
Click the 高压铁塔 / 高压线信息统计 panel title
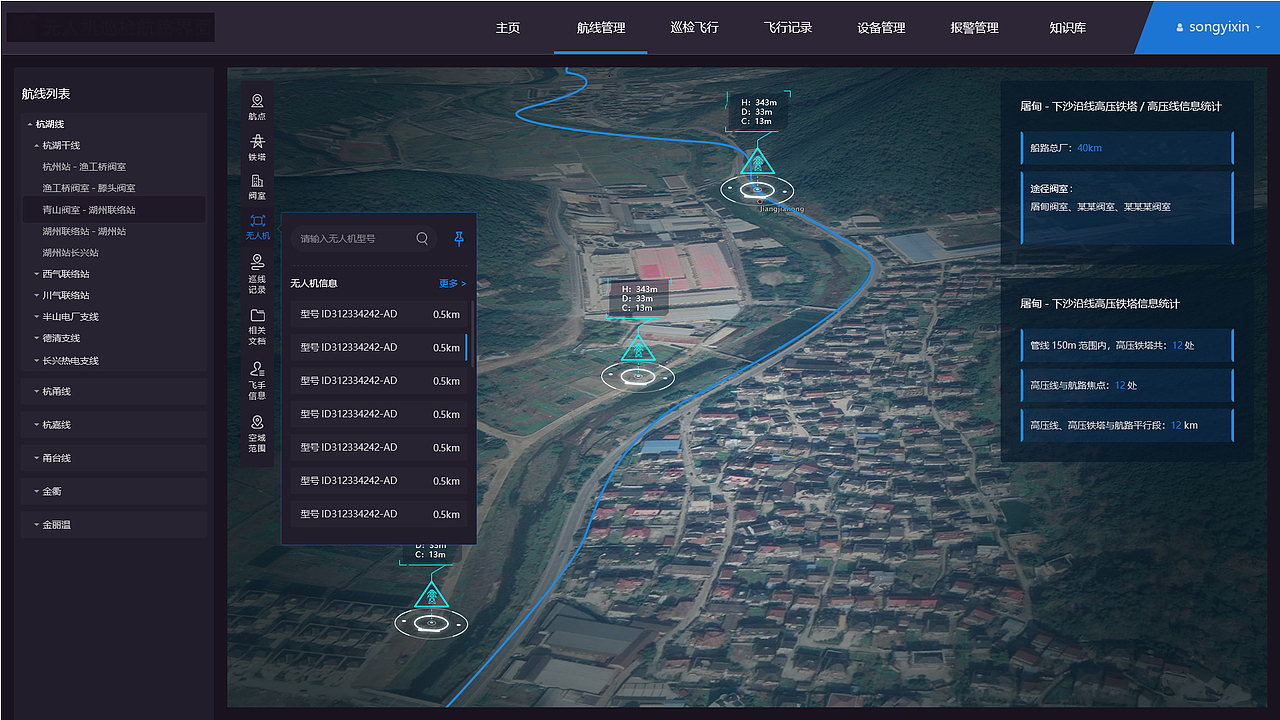click(x=1120, y=106)
